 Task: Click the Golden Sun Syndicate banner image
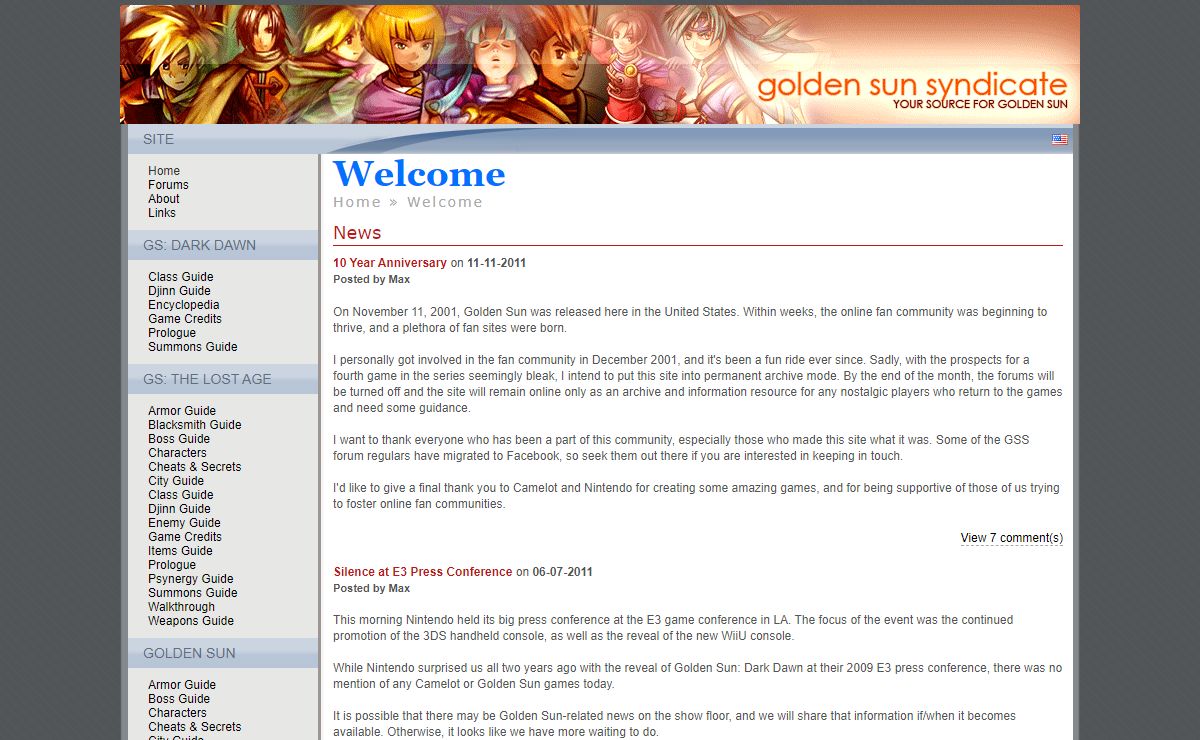(600, 65)
